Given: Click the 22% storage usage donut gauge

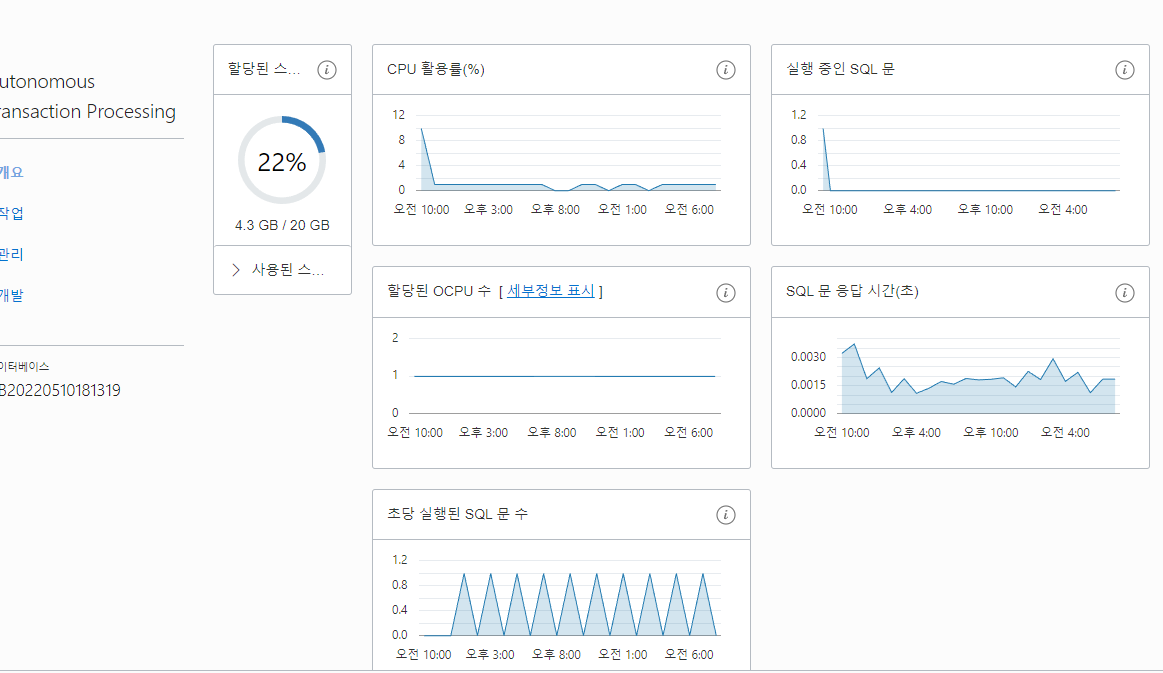Looking at the screenshot, I should coord(282,160).
